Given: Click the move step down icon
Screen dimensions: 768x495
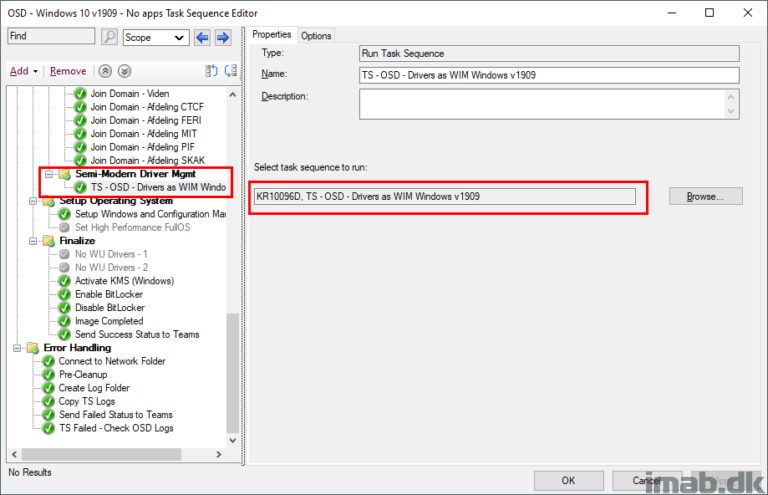Looking at the screenshot, I should tap(124, 71).
